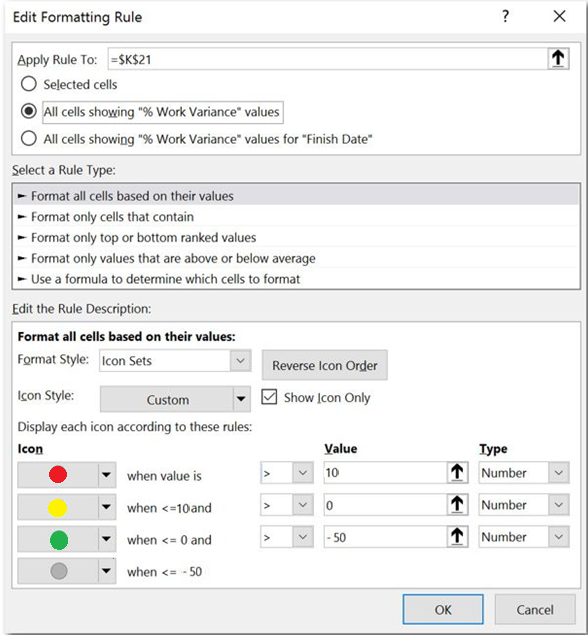
Task: Click the OK button
Action: pyautogui.click(x=443, y=609)
